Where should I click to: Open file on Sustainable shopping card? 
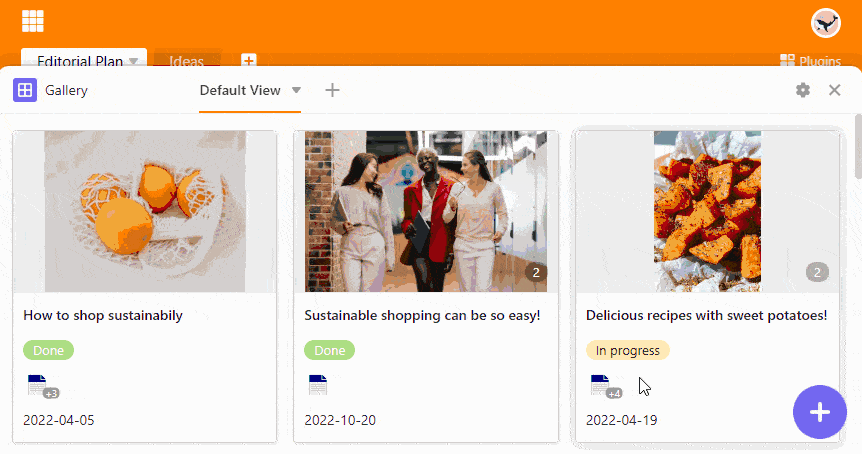[318, 385]
